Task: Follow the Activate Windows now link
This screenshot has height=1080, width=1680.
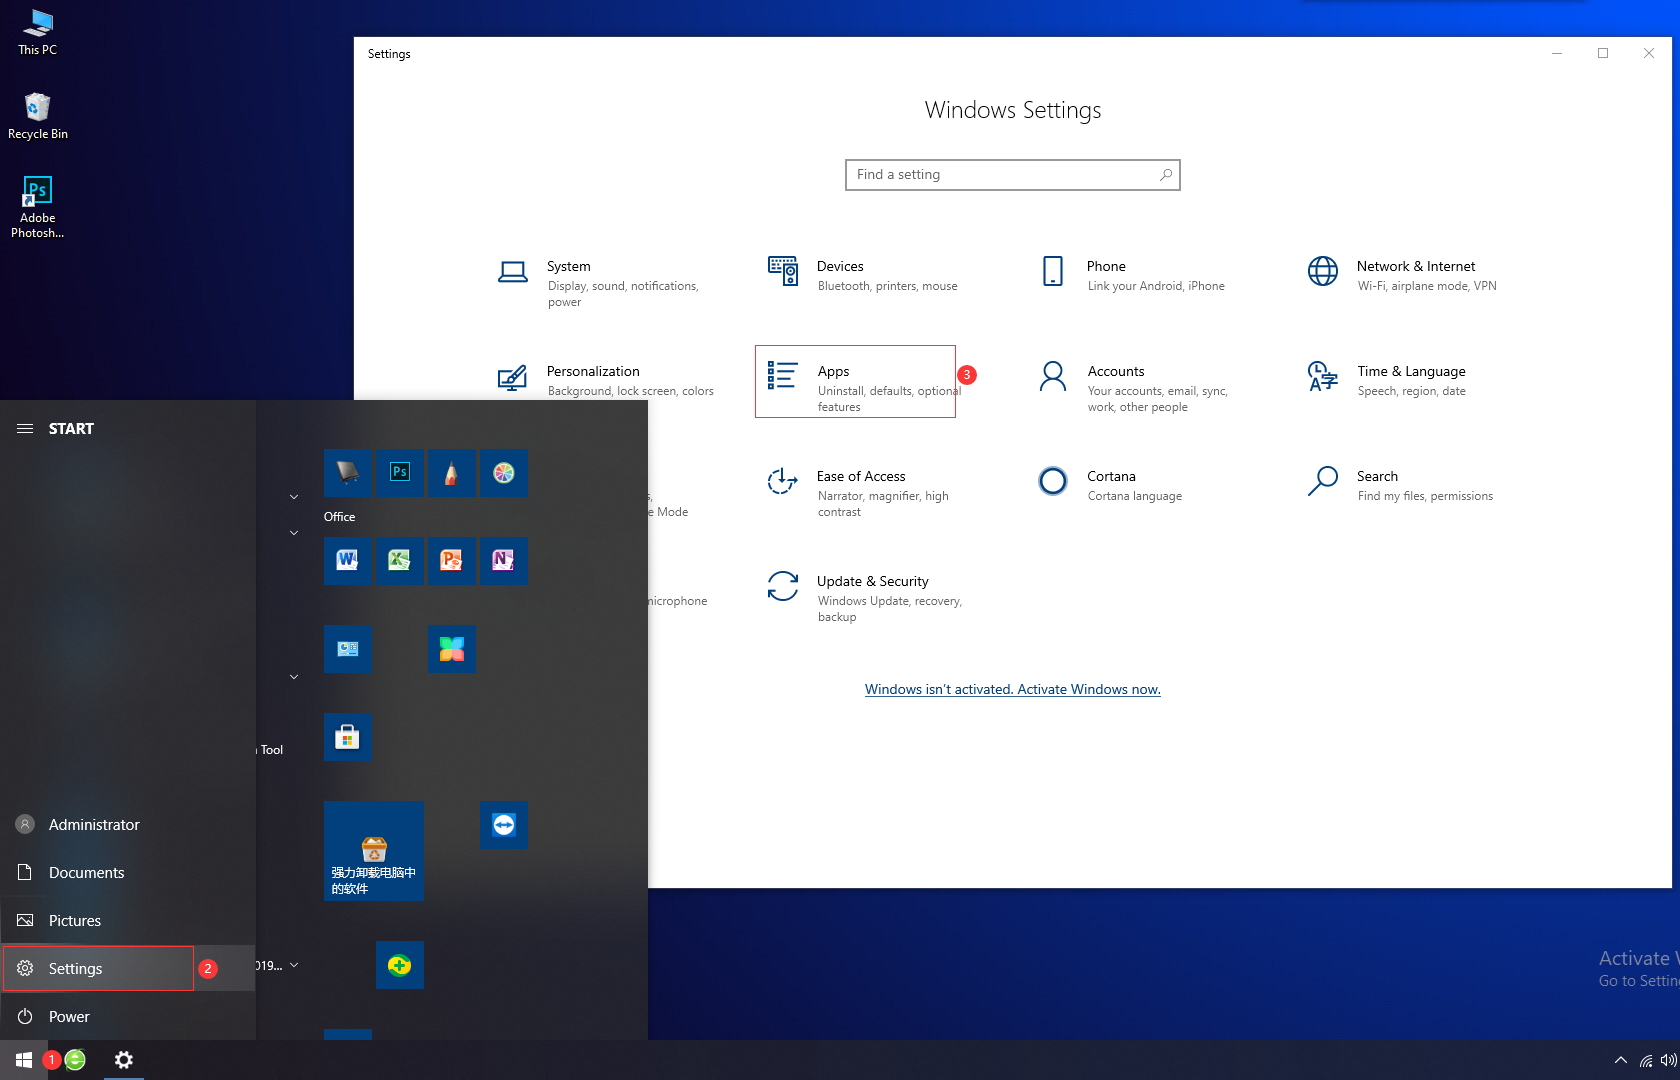Action: point(1012,689)
